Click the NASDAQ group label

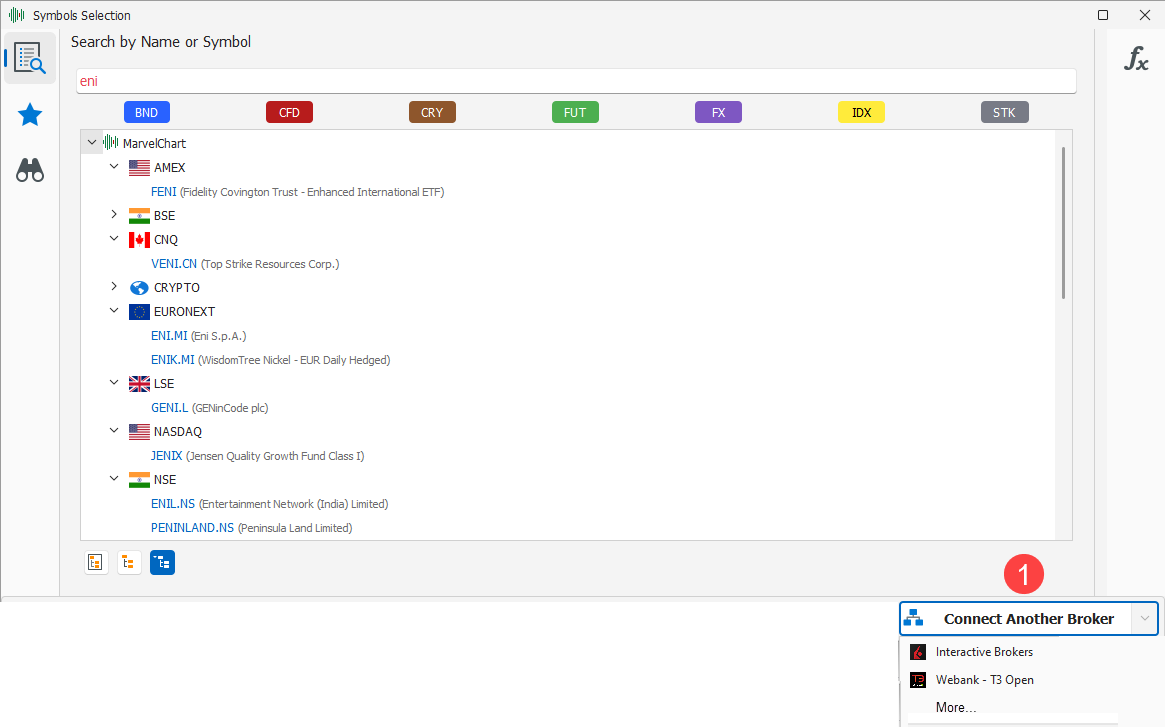click(178, 432)
